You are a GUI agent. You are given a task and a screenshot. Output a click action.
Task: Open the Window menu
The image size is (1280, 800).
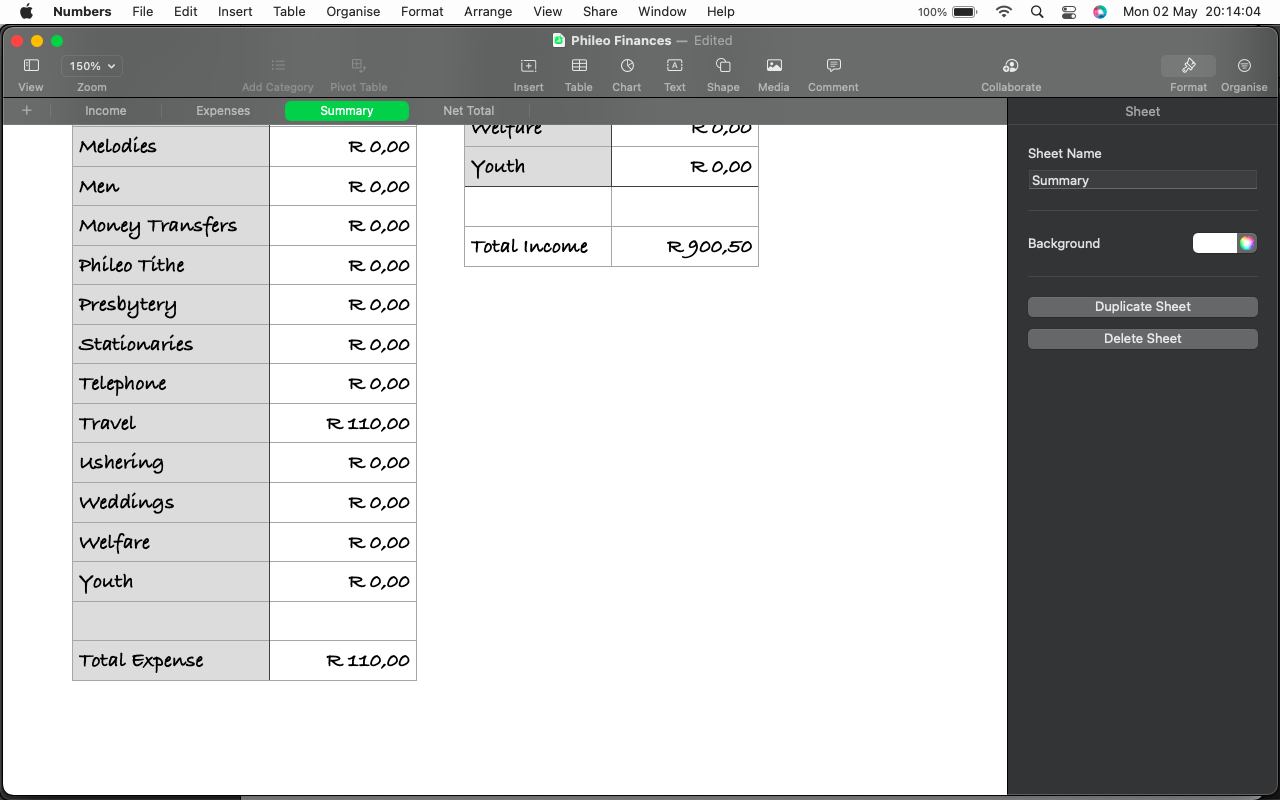coord(662,12)
